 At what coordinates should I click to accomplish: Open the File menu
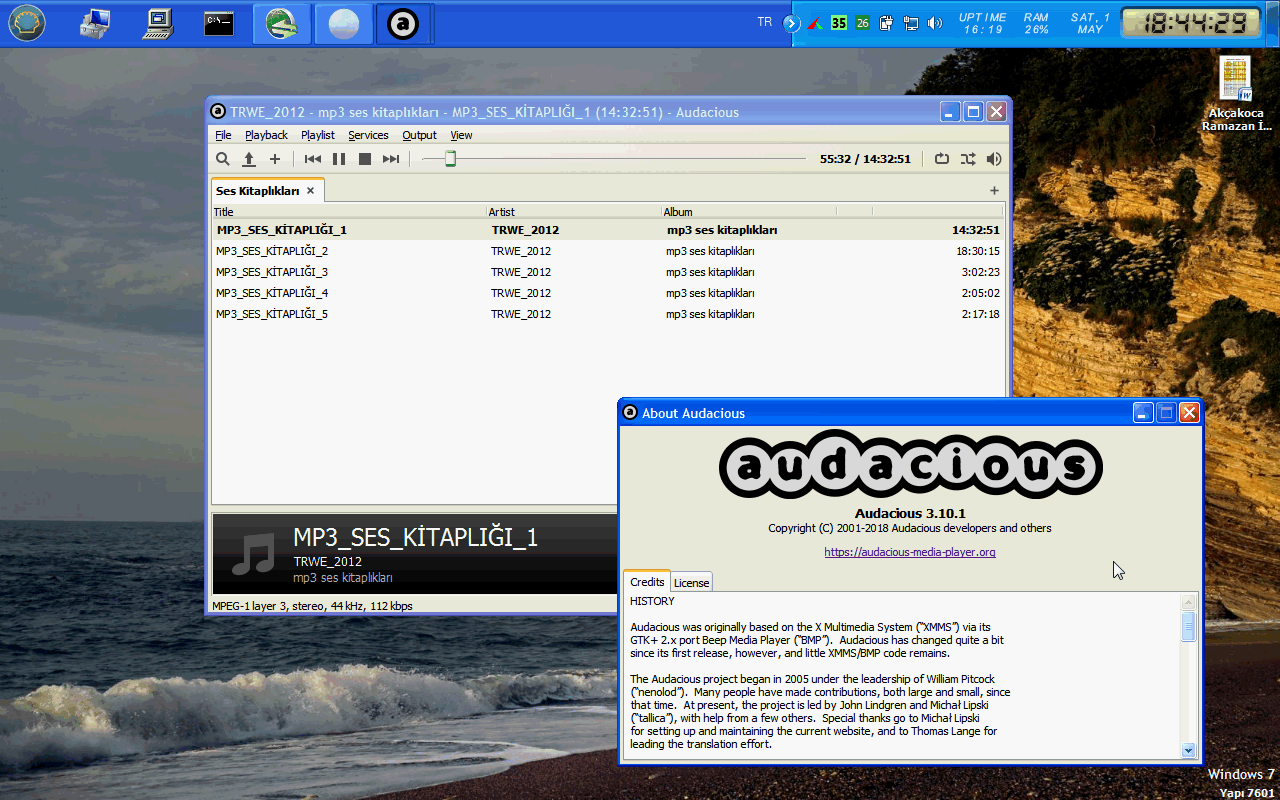click(x=223, y=135)
